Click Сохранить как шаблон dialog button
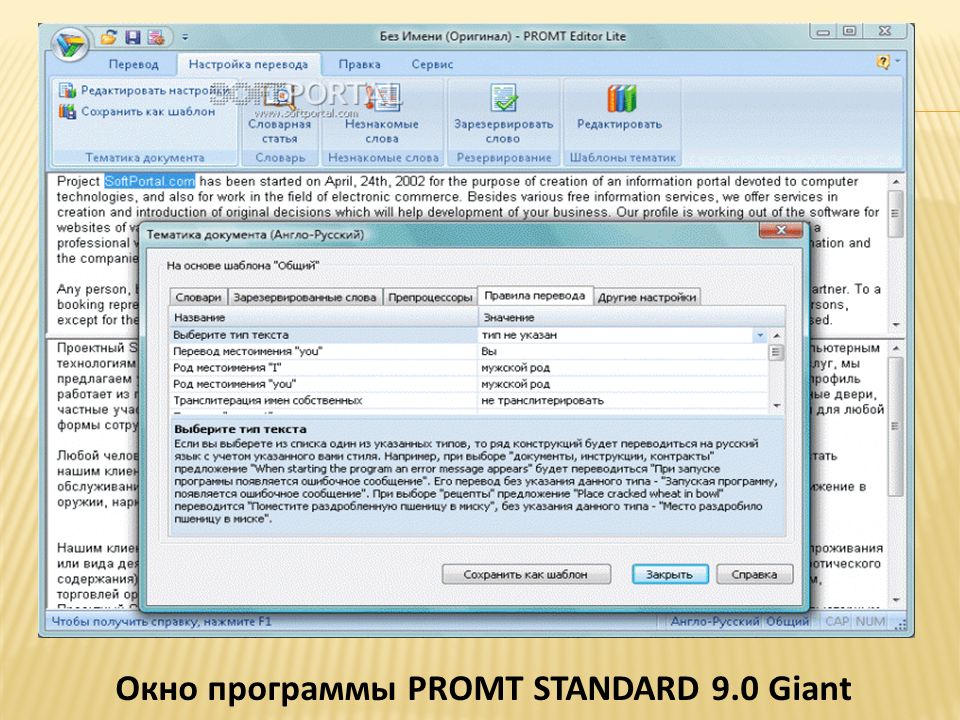 point(526,574)
